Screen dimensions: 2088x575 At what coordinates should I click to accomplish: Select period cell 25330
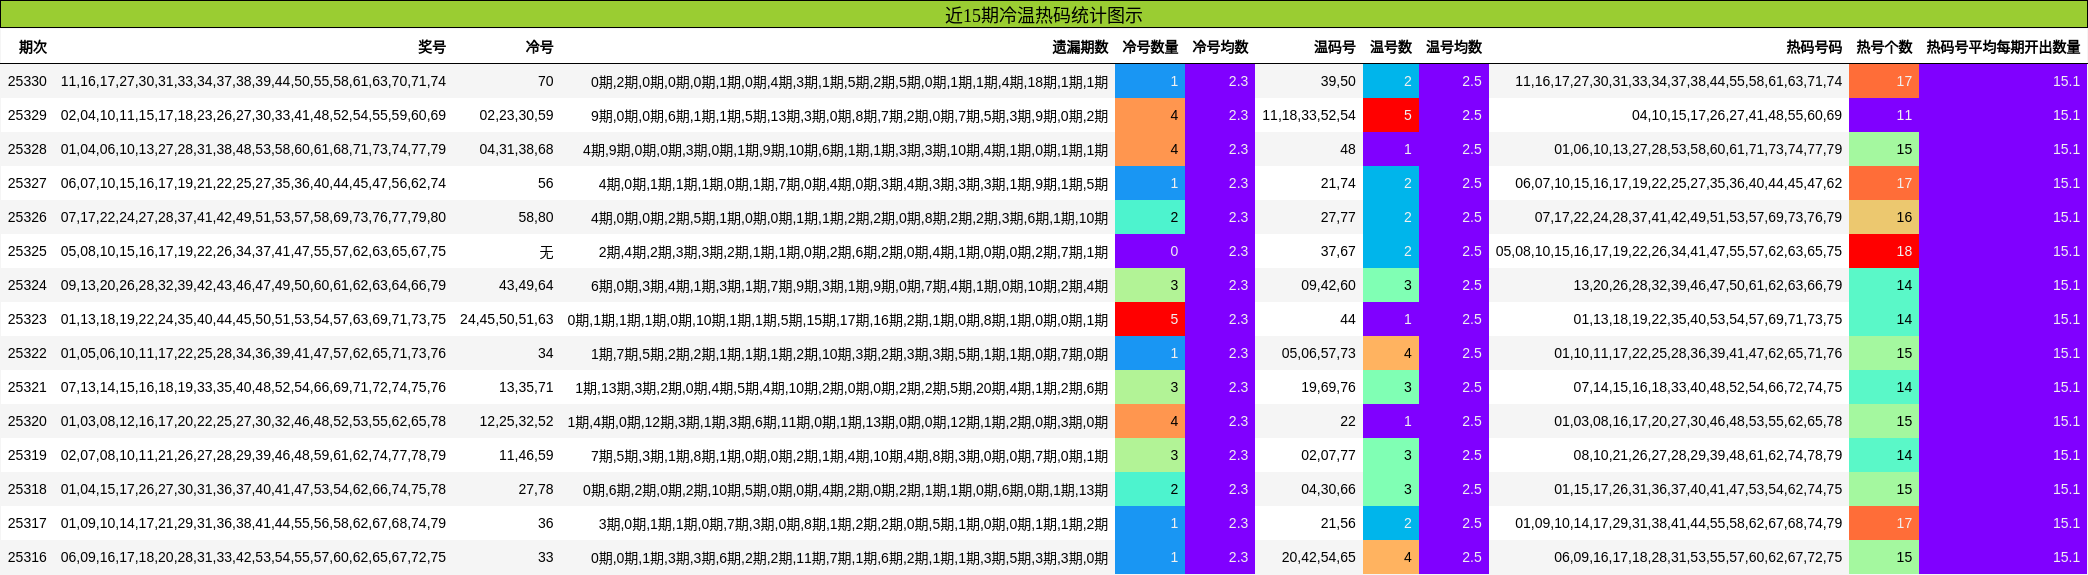coord(27,81)
